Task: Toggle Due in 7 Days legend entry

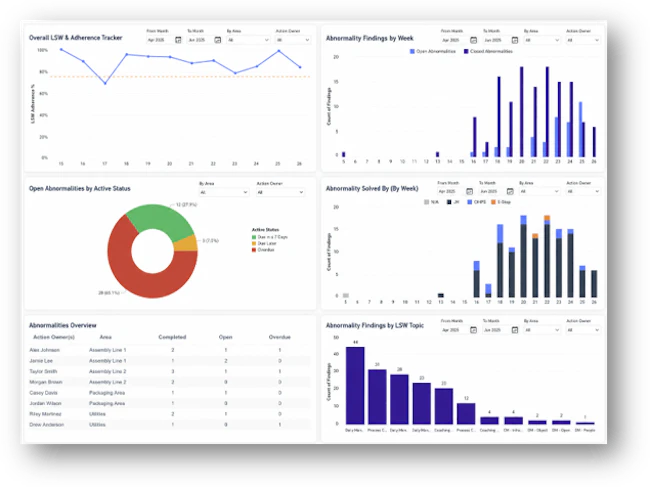Action: pos(269,237)
